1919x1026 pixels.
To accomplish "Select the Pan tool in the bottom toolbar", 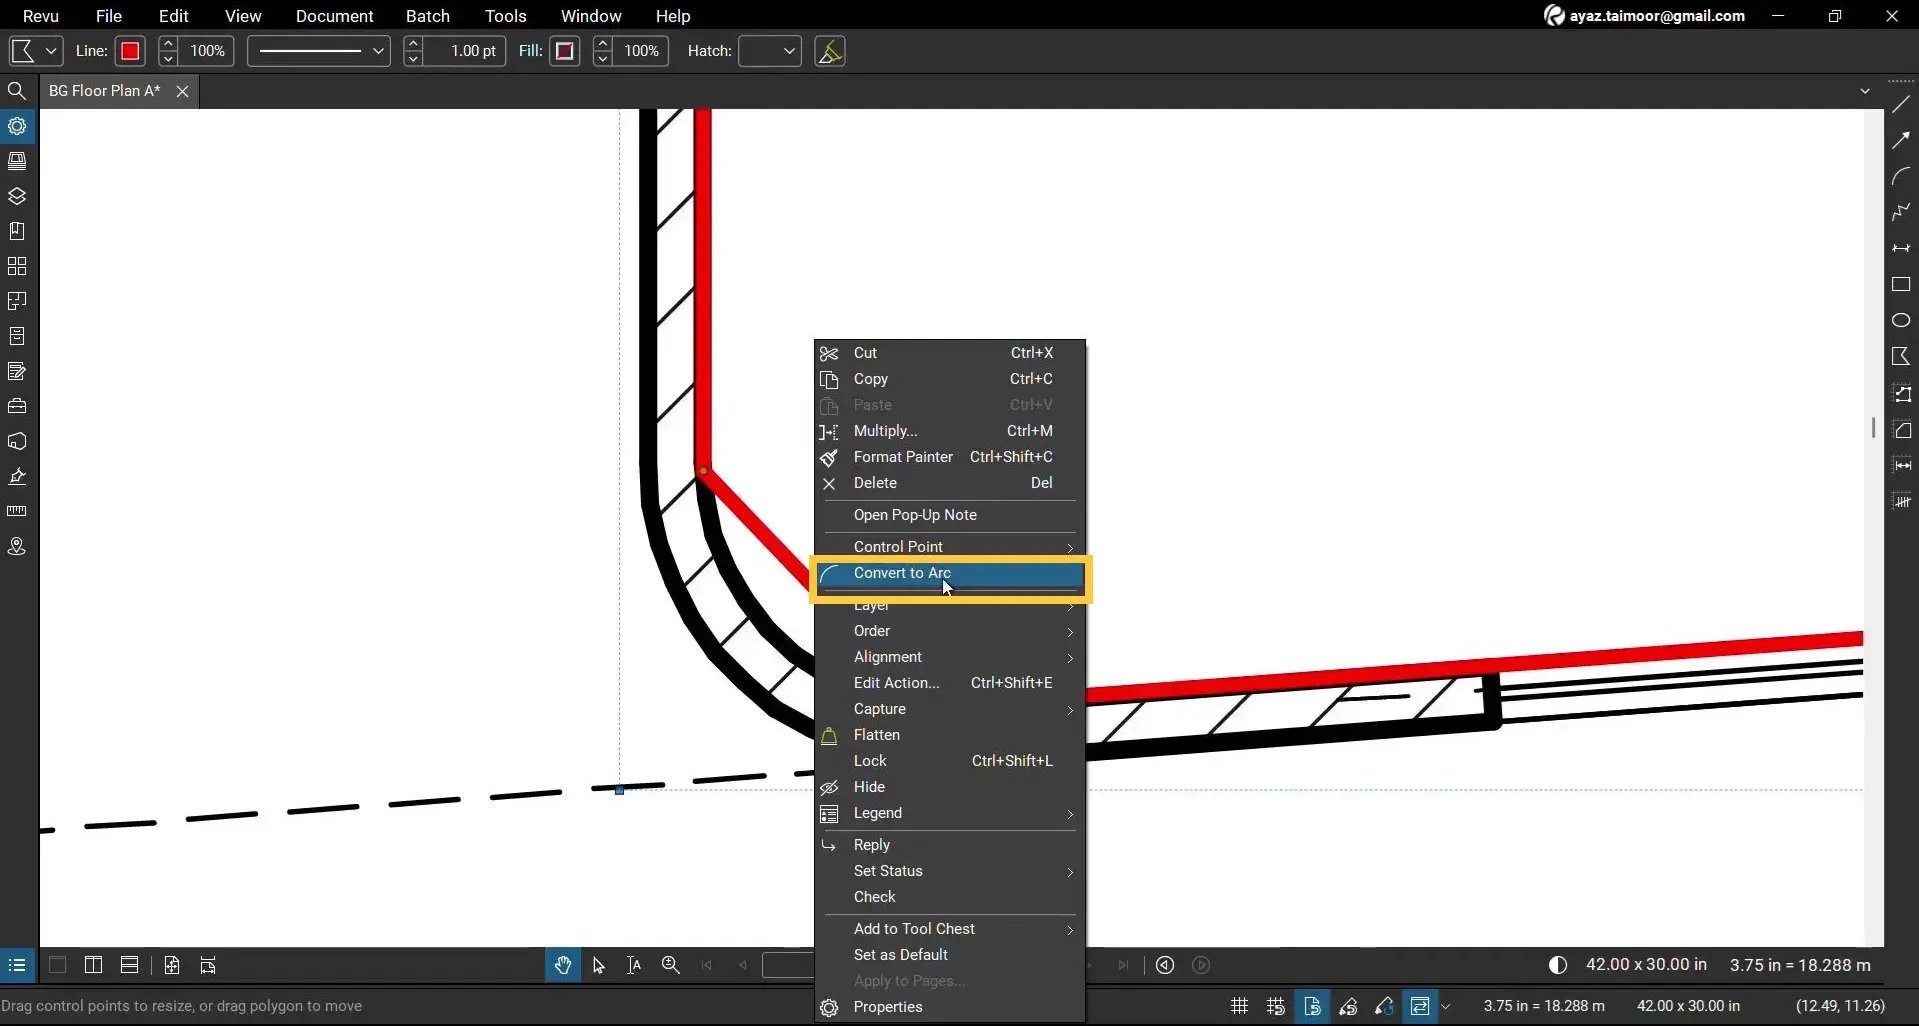I will 563,964.
